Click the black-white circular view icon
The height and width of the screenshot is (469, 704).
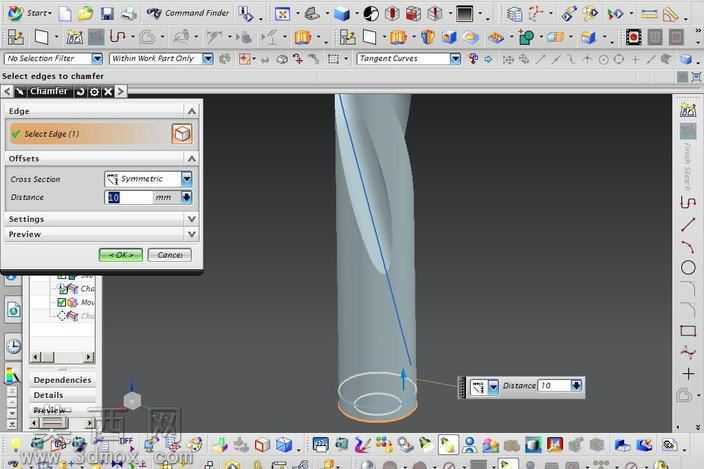pos(371,14)
